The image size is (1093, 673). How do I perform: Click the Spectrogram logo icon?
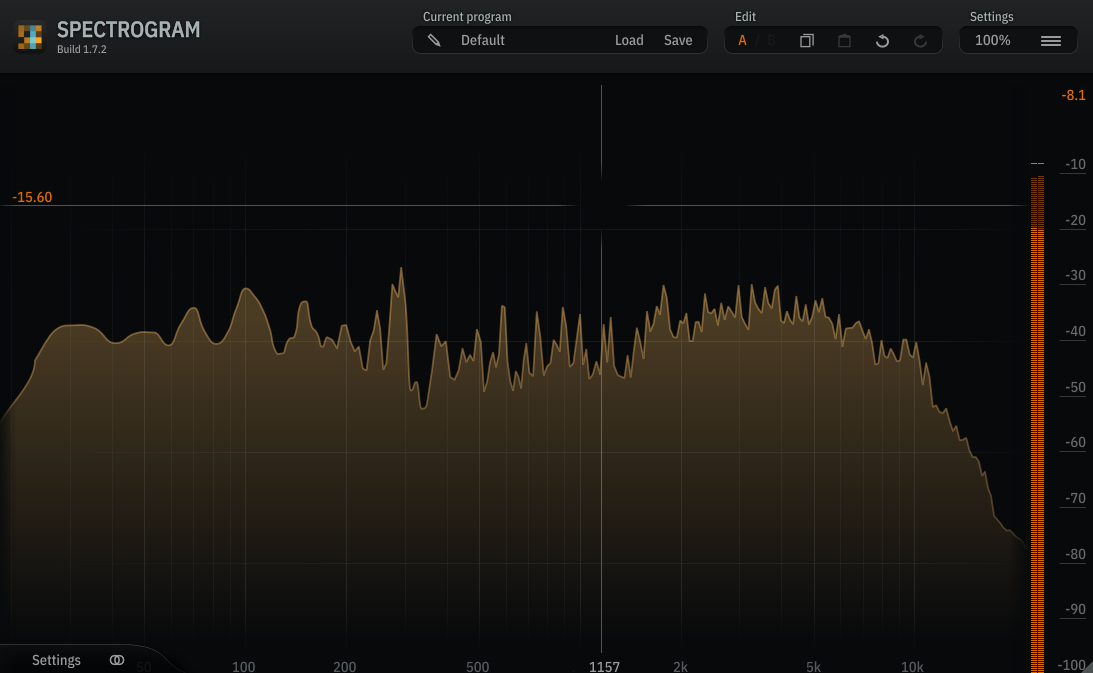(x=30, y=37)
